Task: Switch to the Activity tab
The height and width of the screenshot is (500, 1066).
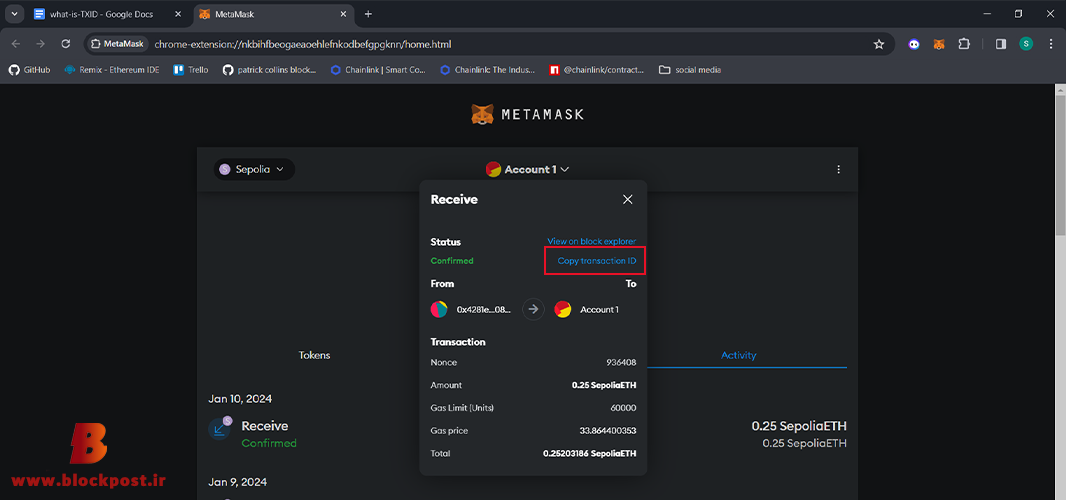Action: point(738,355)
